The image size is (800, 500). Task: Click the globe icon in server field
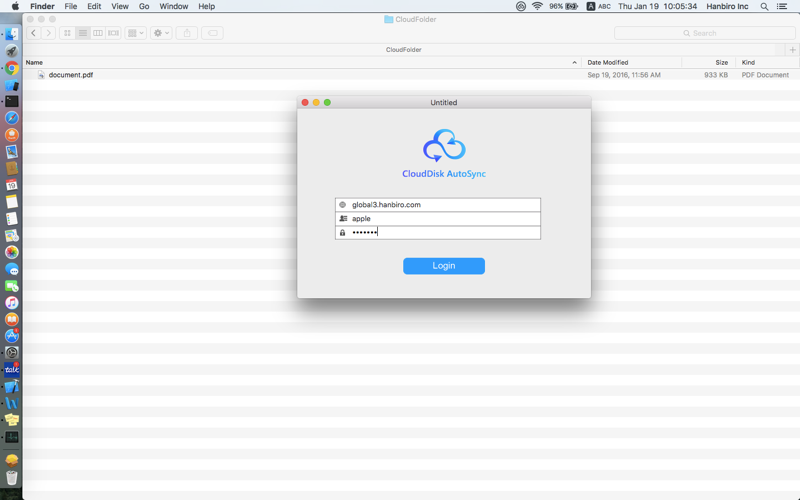coord(342,205)
